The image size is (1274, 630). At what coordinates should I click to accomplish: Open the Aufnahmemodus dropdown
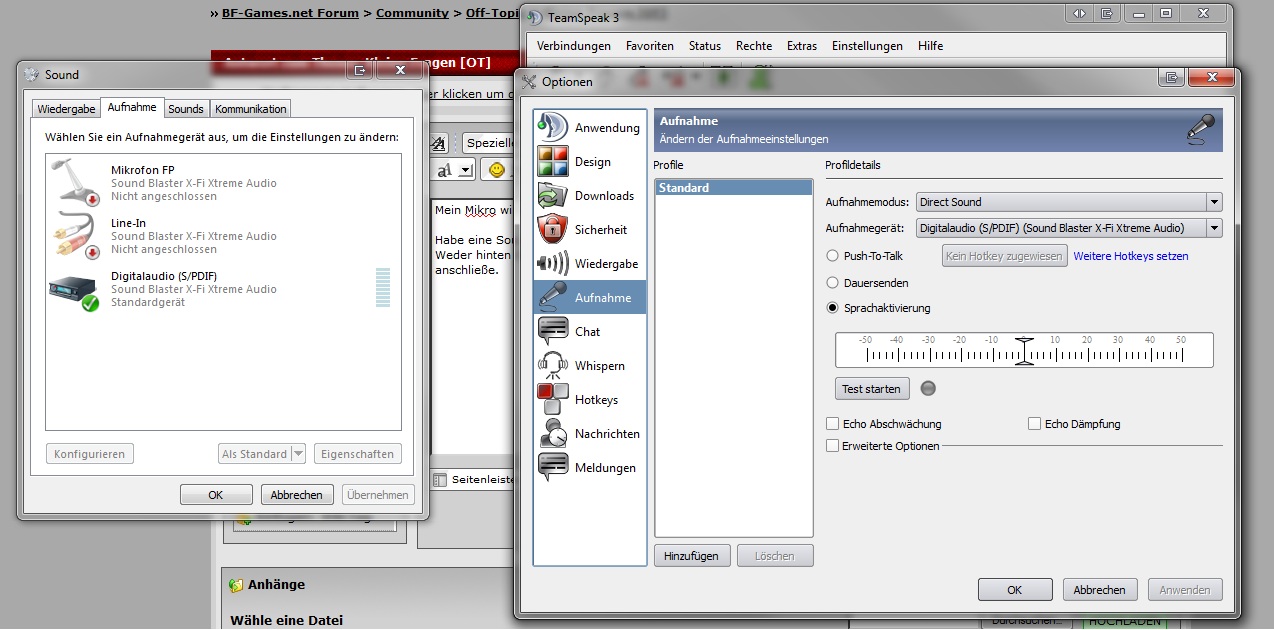[1069, 202]
